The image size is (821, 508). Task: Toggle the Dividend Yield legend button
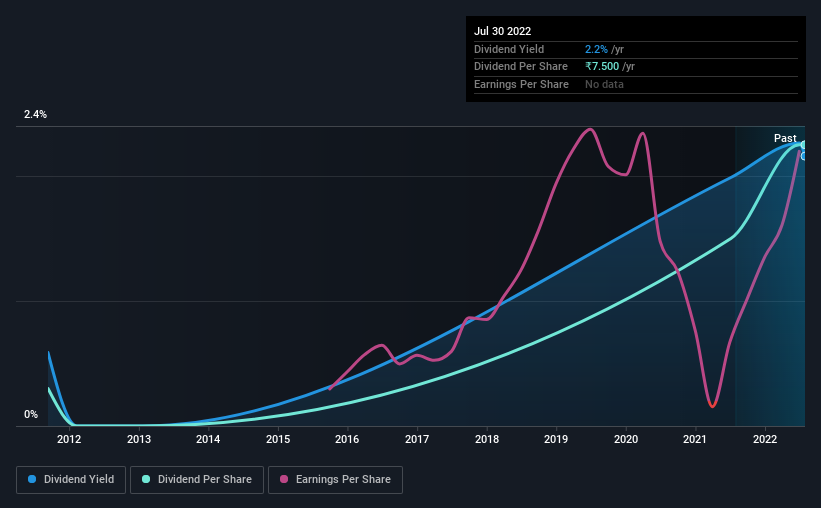[71, 480]
